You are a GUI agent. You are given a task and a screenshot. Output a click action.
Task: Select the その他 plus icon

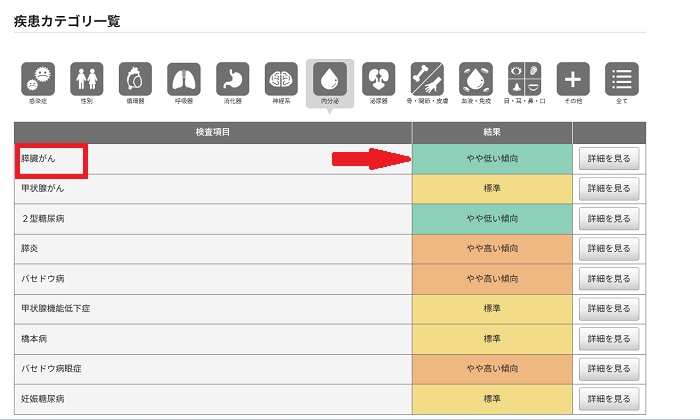(x=573, y=79)
